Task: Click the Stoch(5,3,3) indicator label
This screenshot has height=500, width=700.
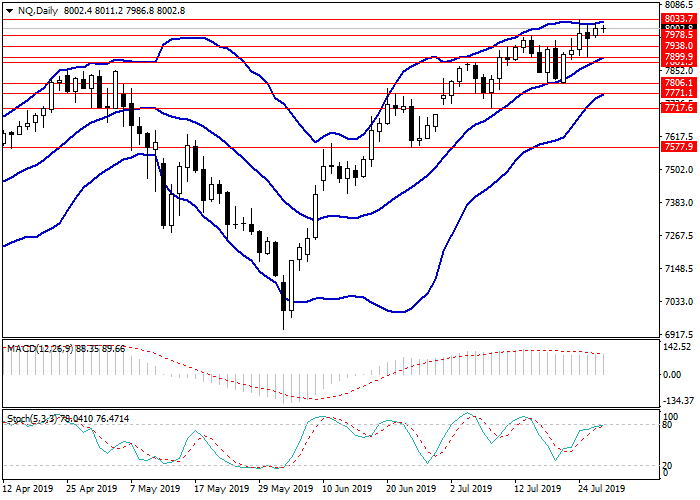Action: click(38, 419)
